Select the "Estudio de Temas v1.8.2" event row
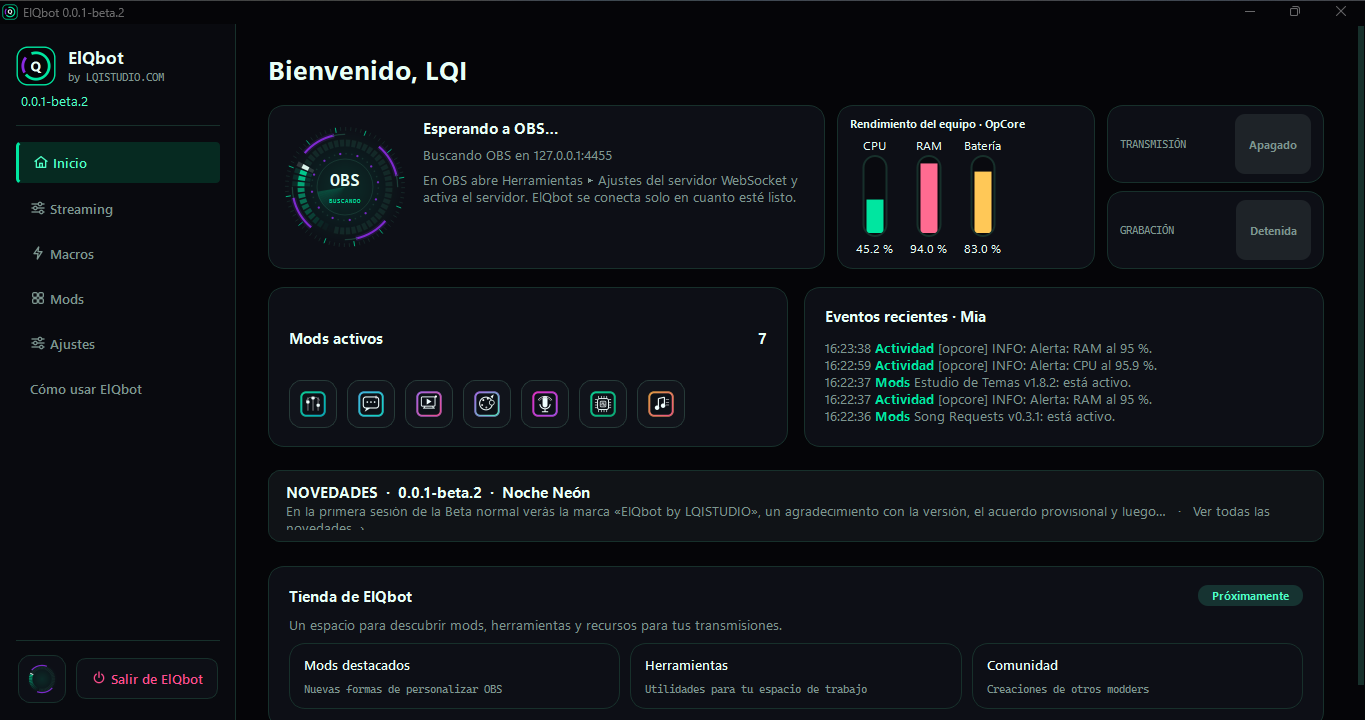 click(x=978, y=383)
